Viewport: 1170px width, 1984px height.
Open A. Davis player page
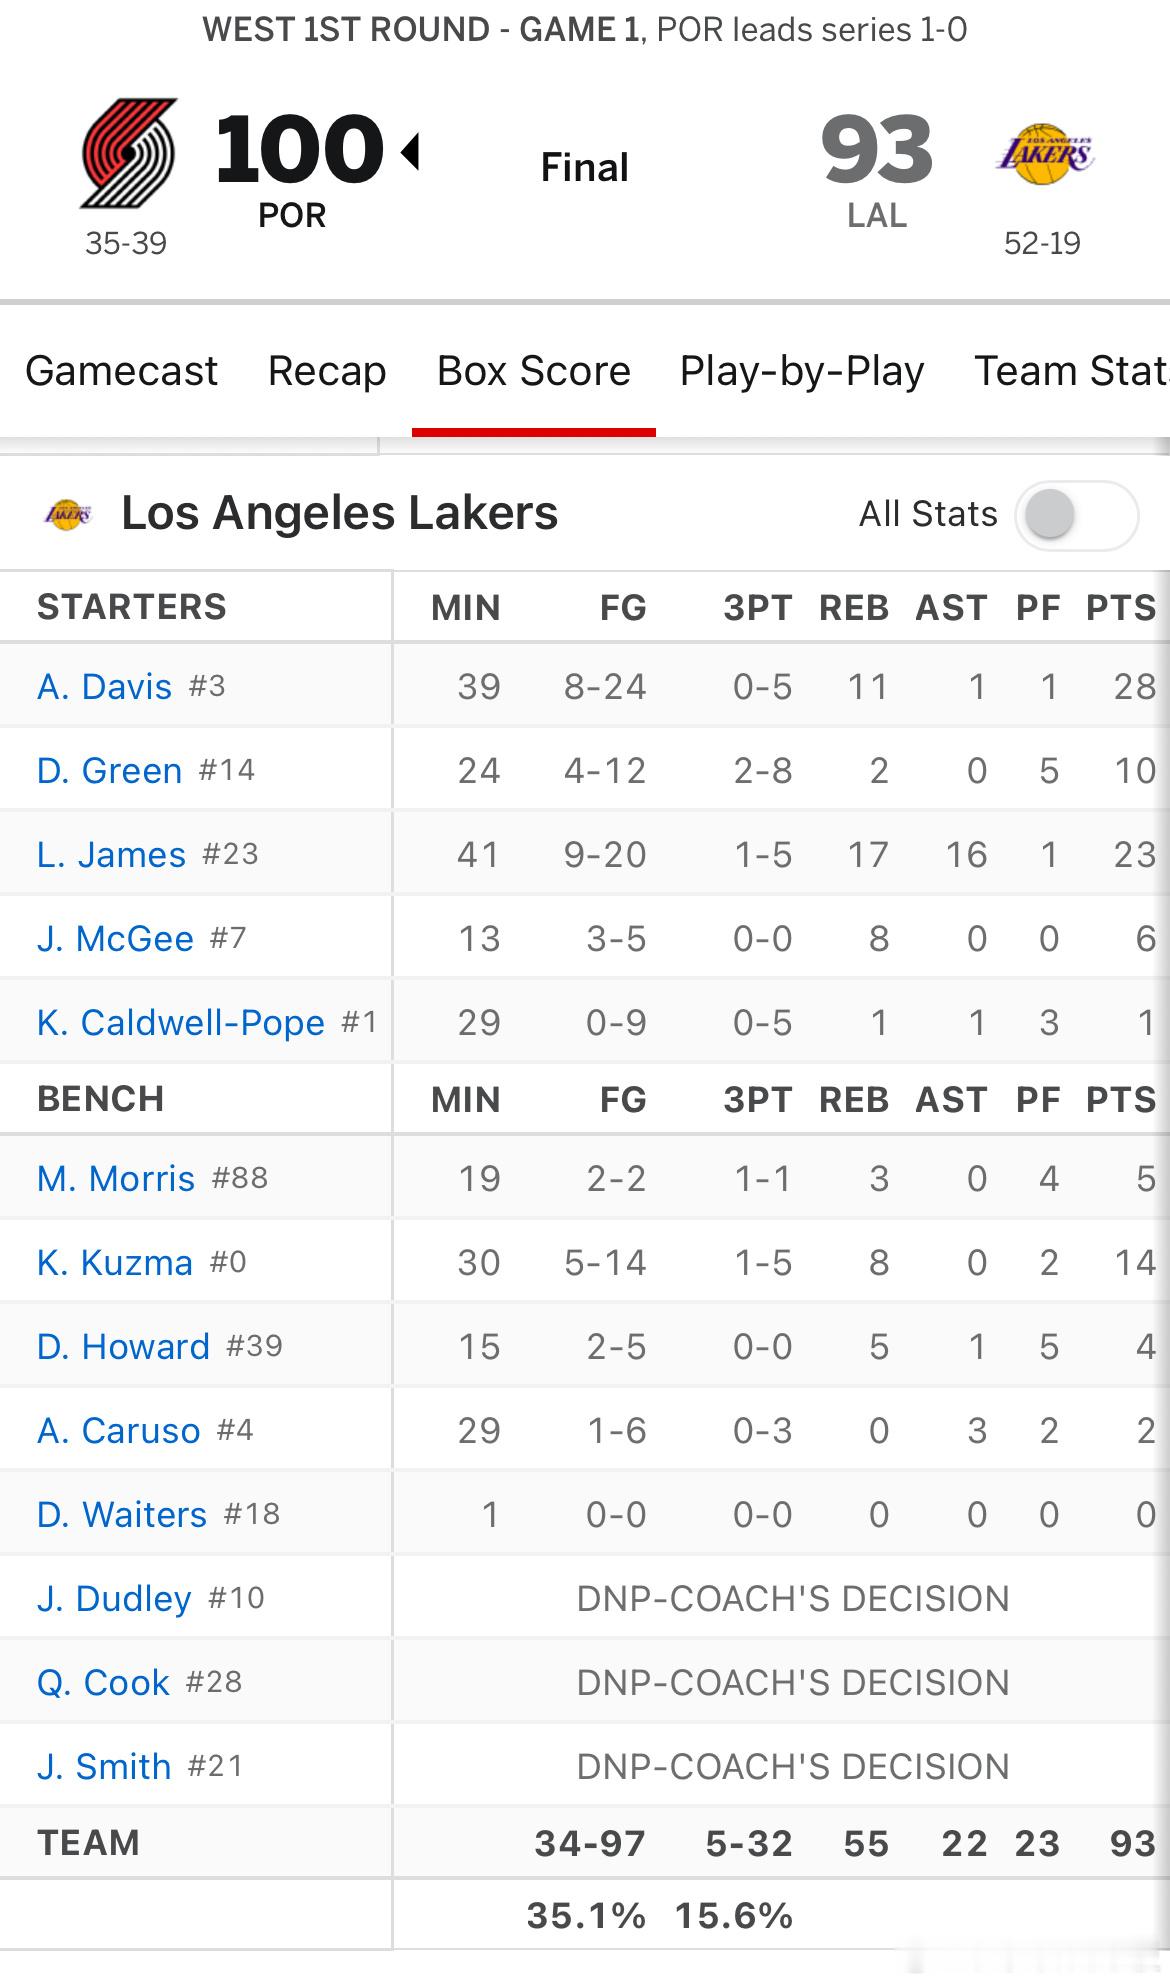[x=105, y=687]
